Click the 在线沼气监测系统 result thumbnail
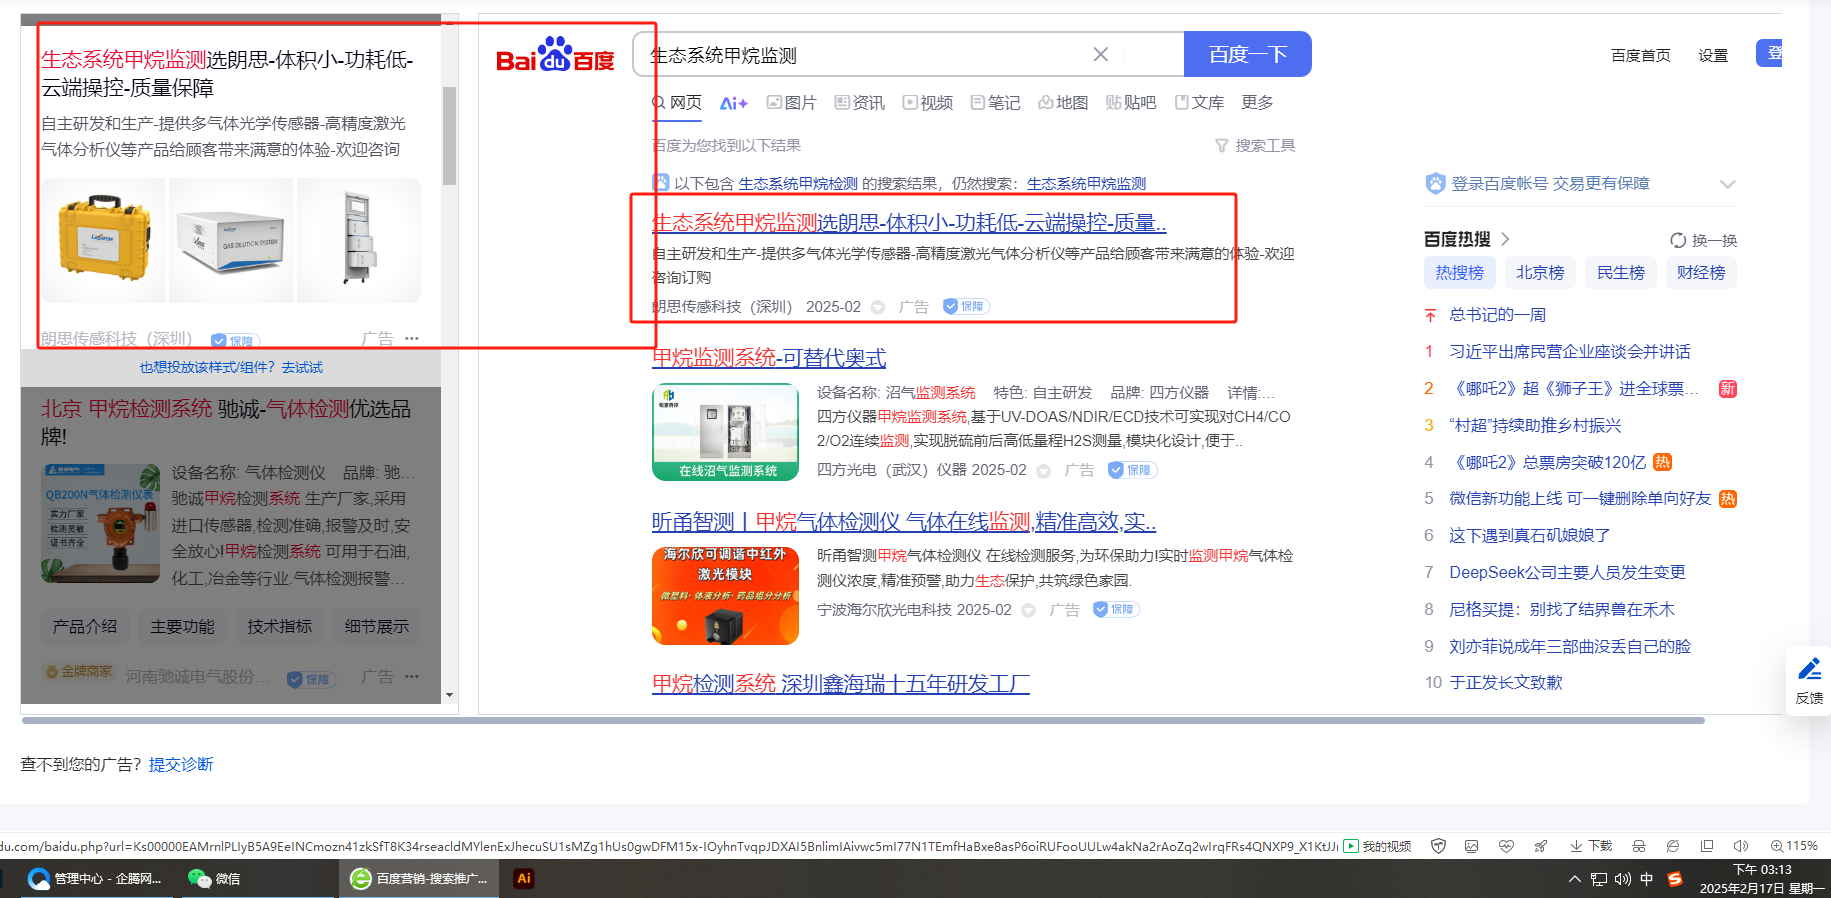The height and width of the screenshot is (898, 1831). coord(725,432)
